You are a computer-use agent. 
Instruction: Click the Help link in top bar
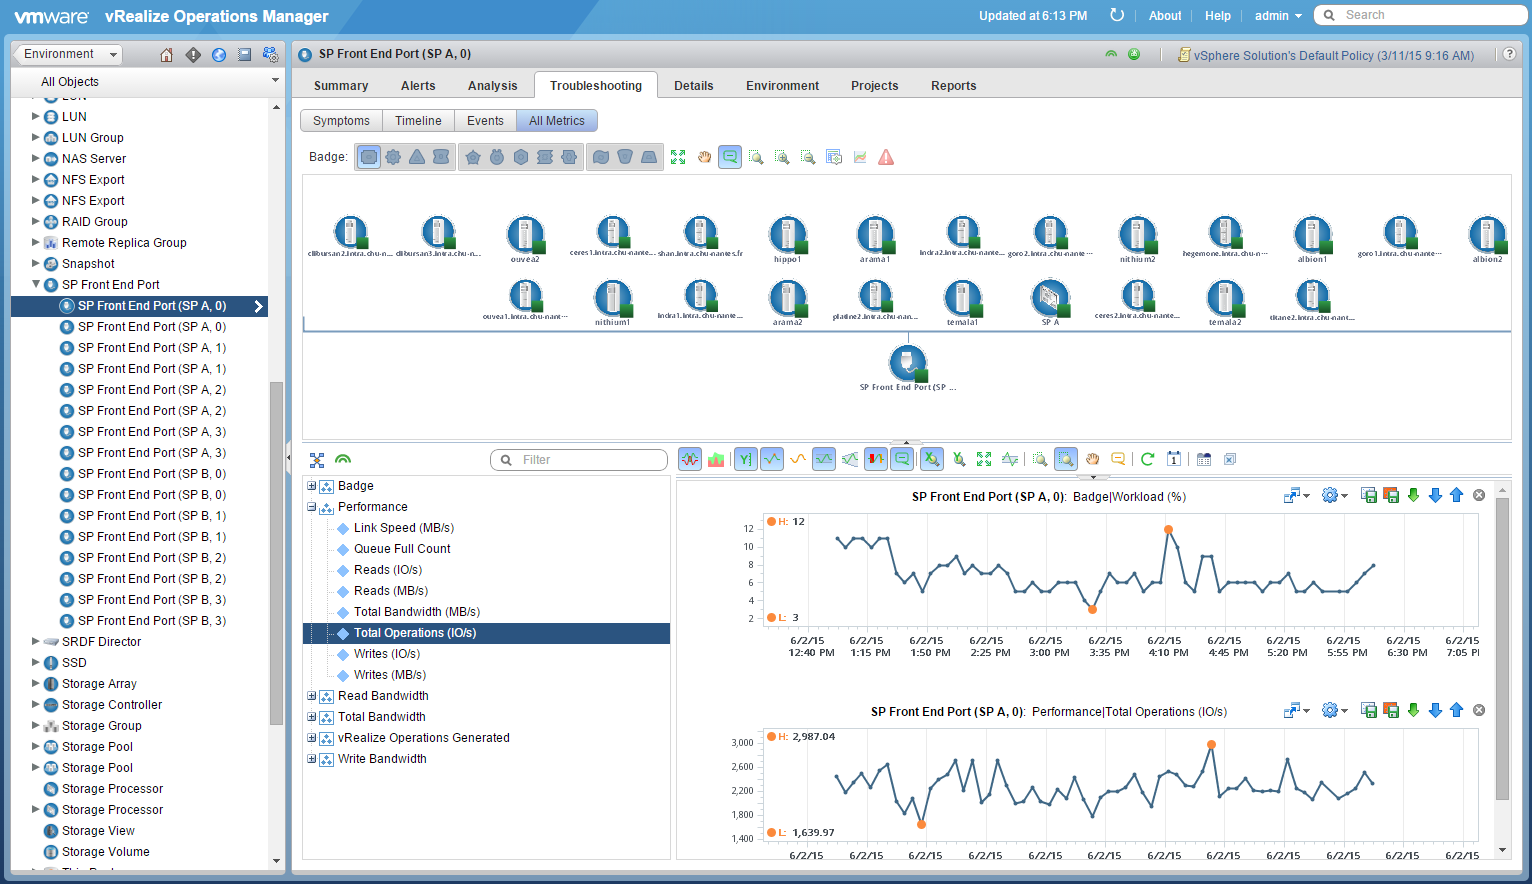[1217, 16]
